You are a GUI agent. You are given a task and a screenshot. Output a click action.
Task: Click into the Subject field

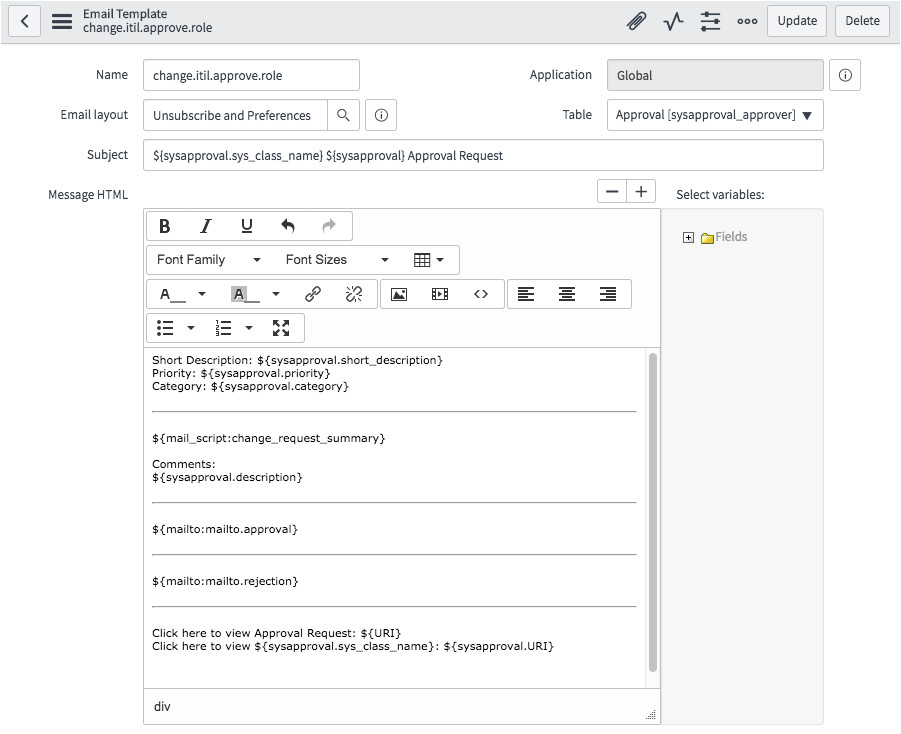(x=483, y=156)
